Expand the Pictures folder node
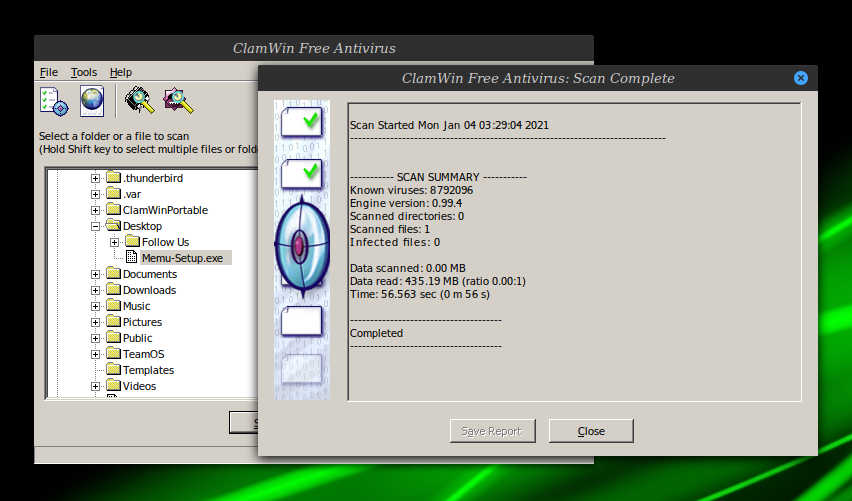Screen dimensions: 852x501 pyautogui.click(x=95, y=322)
